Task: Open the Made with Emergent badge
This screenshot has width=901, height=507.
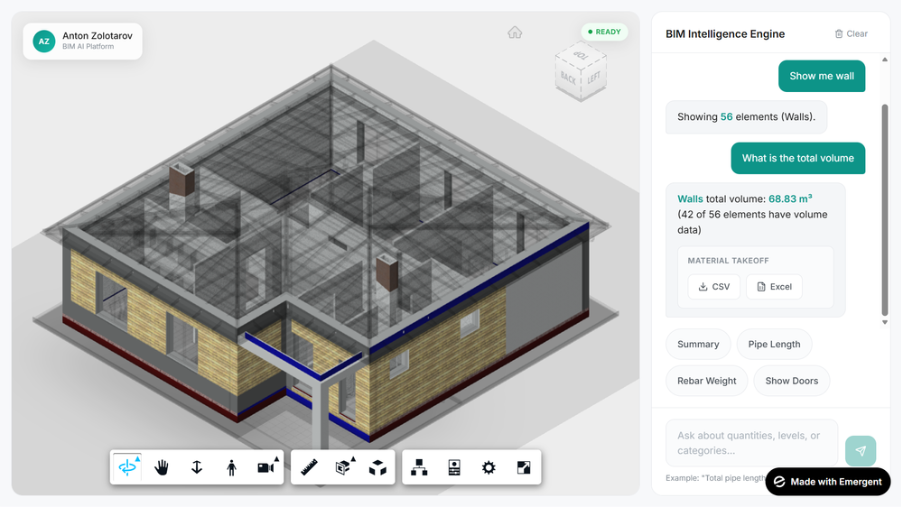Action: click(828, 482)
